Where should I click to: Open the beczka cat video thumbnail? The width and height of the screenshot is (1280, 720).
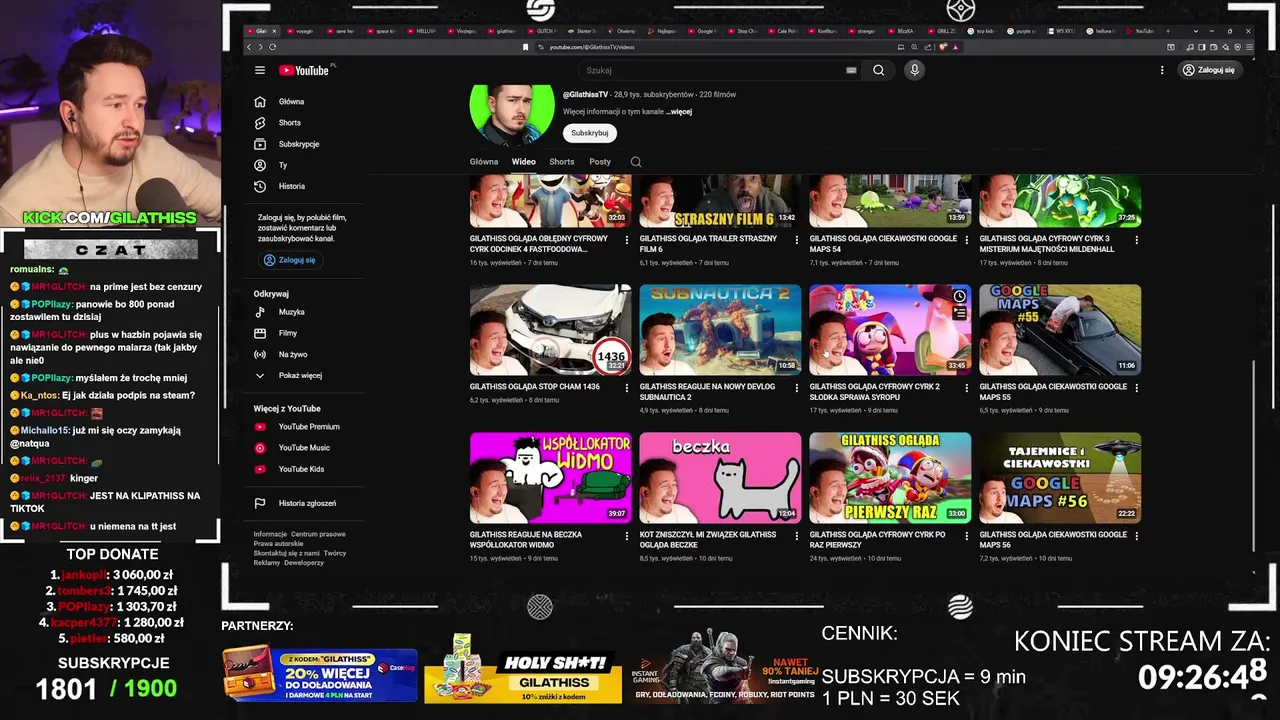tap(720, 478)
